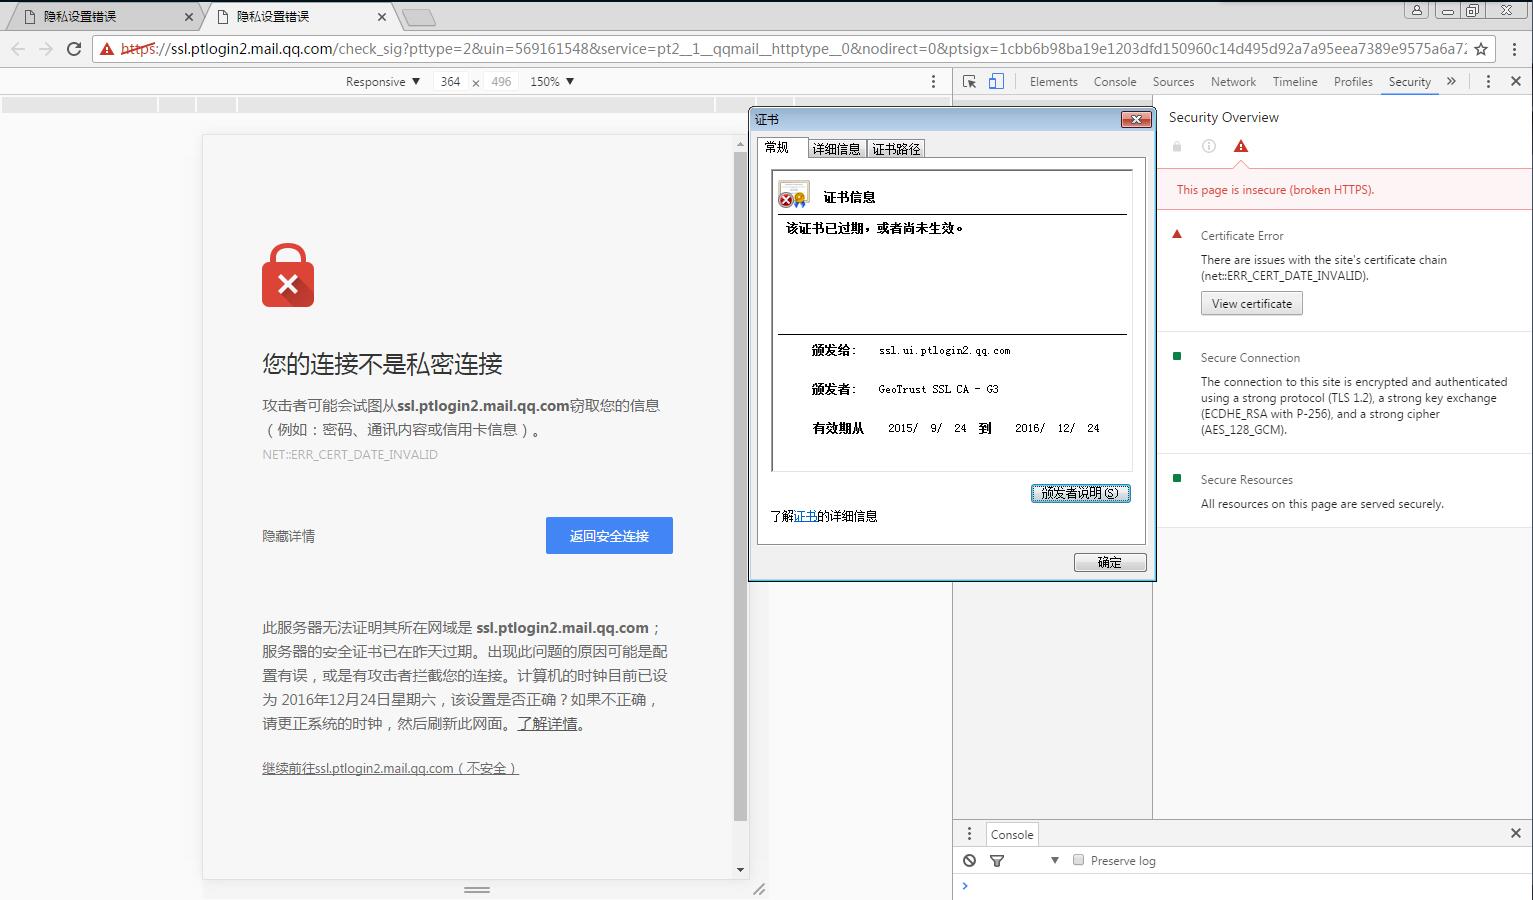Screen dimensions: 1533x900
Task: Click the viewport width field showing 364
Action: click(450, 82)
